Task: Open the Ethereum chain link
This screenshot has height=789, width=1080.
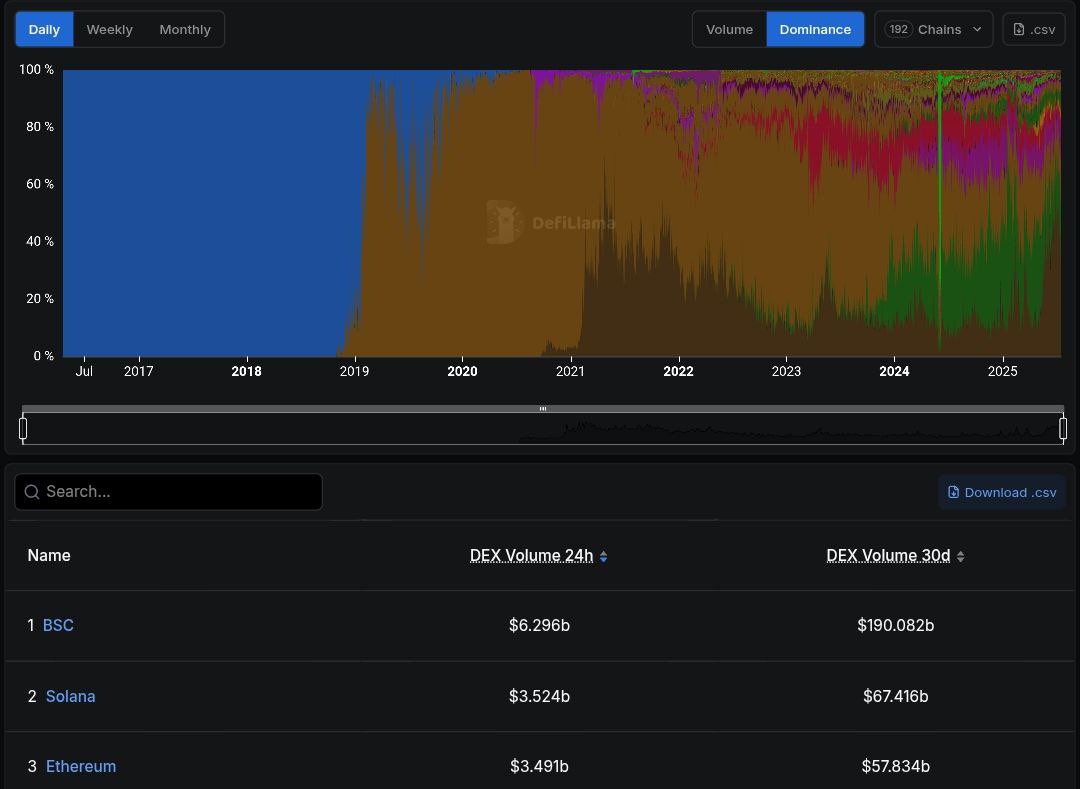Action: pyautogui.click(x=81, y=766)
